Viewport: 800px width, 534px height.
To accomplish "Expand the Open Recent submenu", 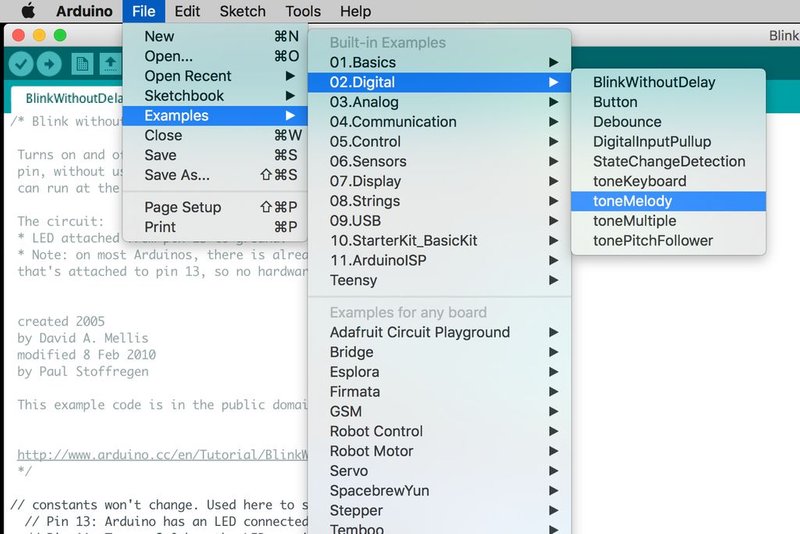I will coord(215,76).
